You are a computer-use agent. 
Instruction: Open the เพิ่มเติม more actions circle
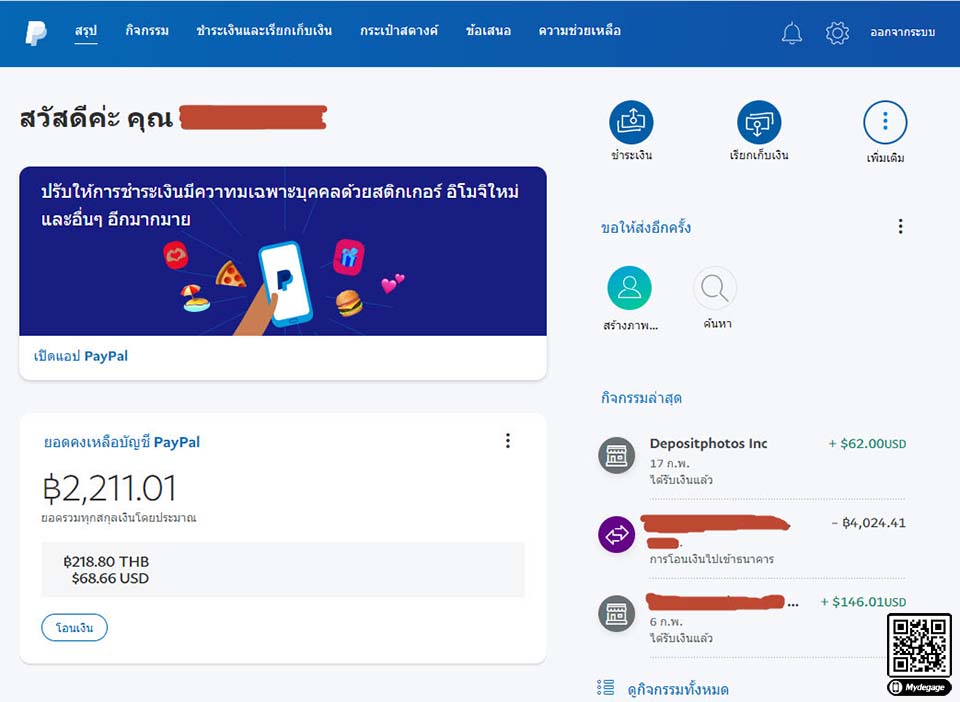pos(885,122)
